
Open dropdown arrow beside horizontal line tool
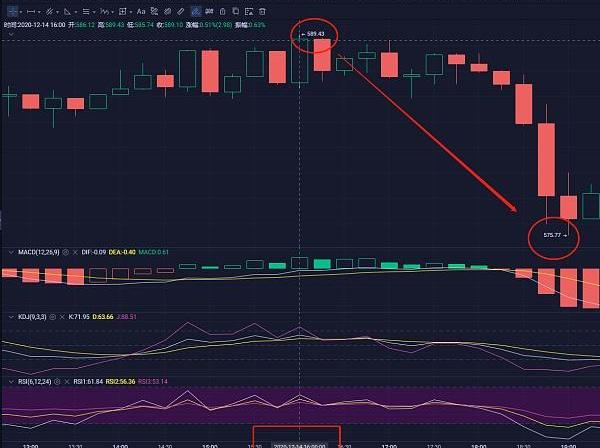(21, 12)
